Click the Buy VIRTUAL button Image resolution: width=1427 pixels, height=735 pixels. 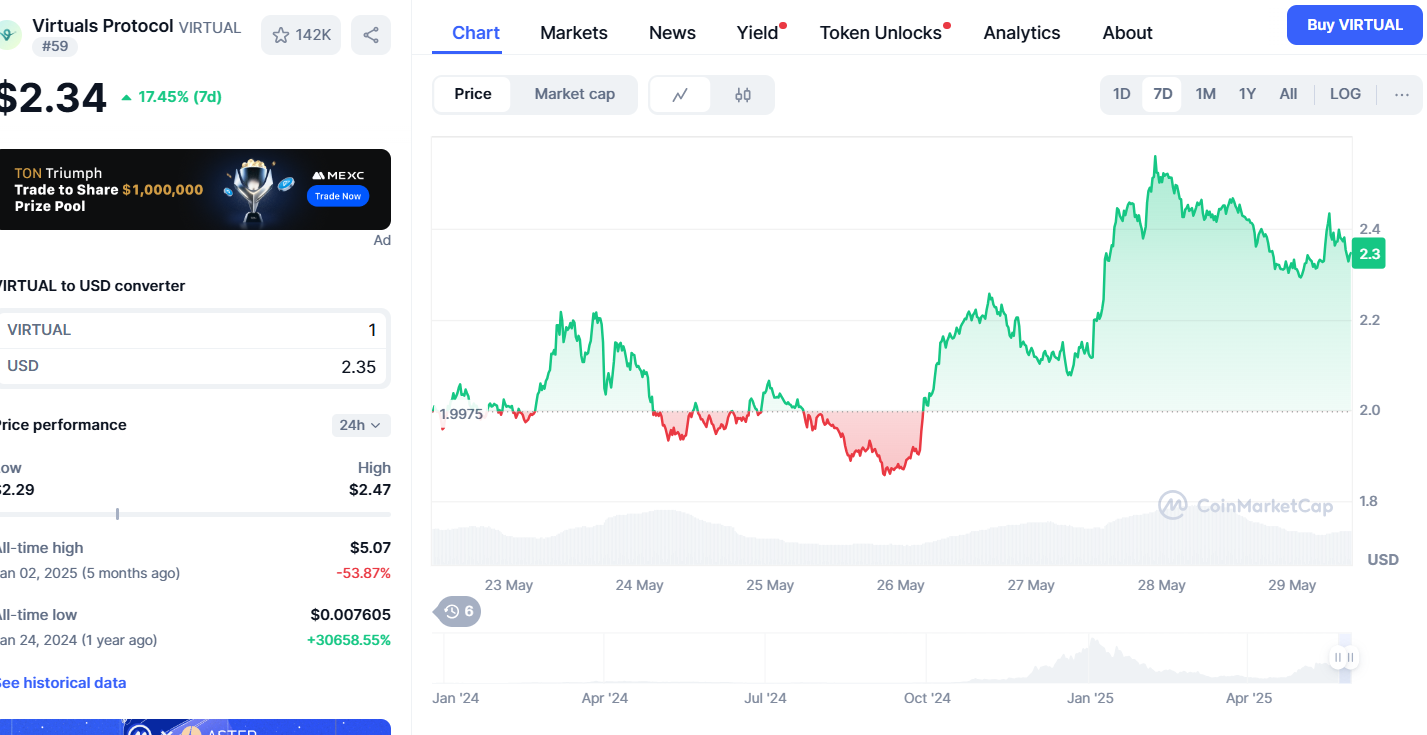tap(1354, 25)
